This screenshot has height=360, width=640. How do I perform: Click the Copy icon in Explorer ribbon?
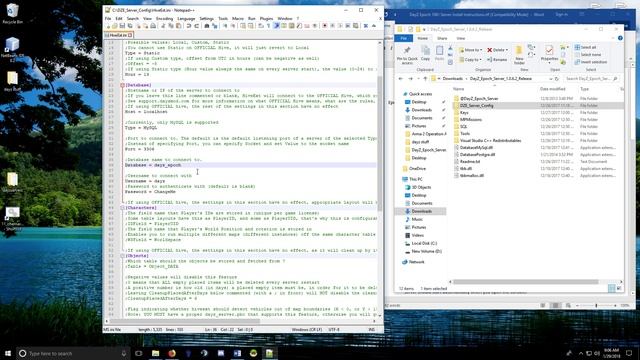pyautogui.click(x=425, y=53)
